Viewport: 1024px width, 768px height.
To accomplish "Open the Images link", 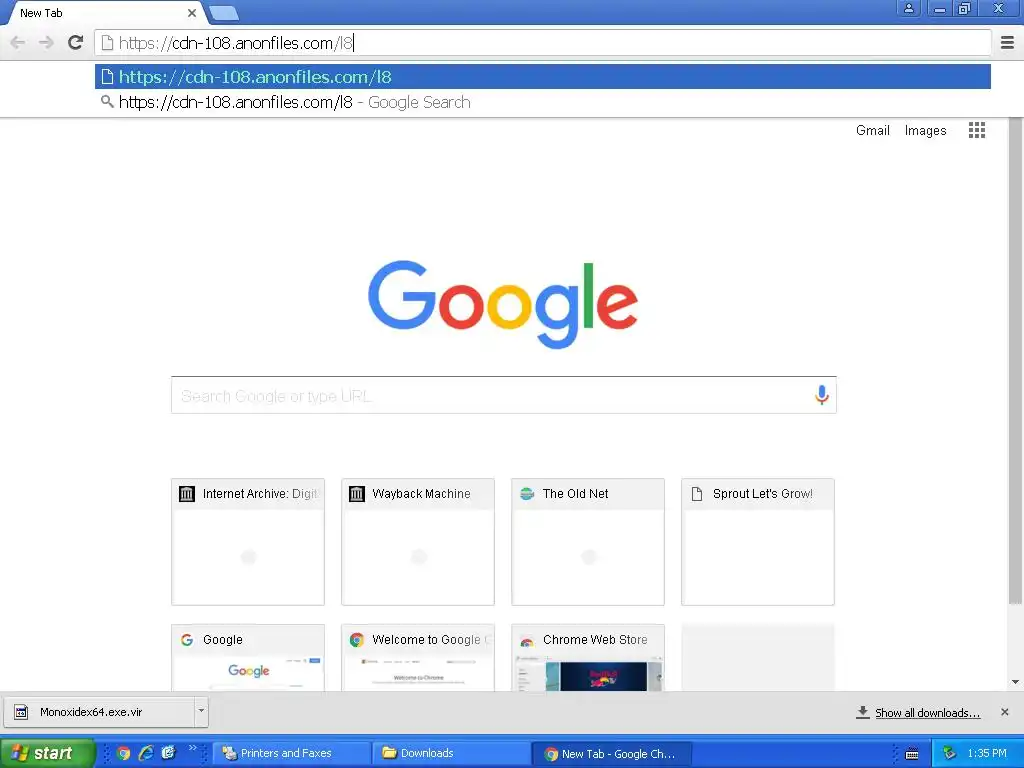I will pos(925,130).
